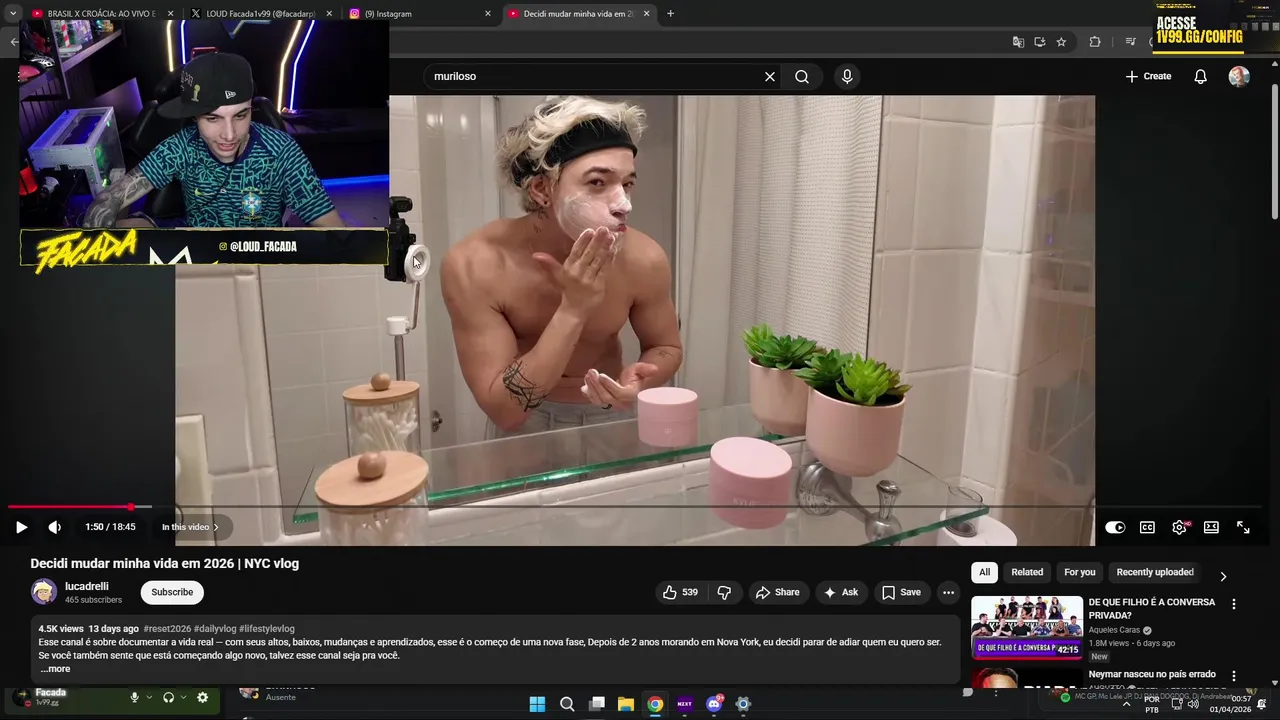Open the browser extensions puzzle icon
The width and height of the screenshot is (1280, 720).
[1095, 42]
